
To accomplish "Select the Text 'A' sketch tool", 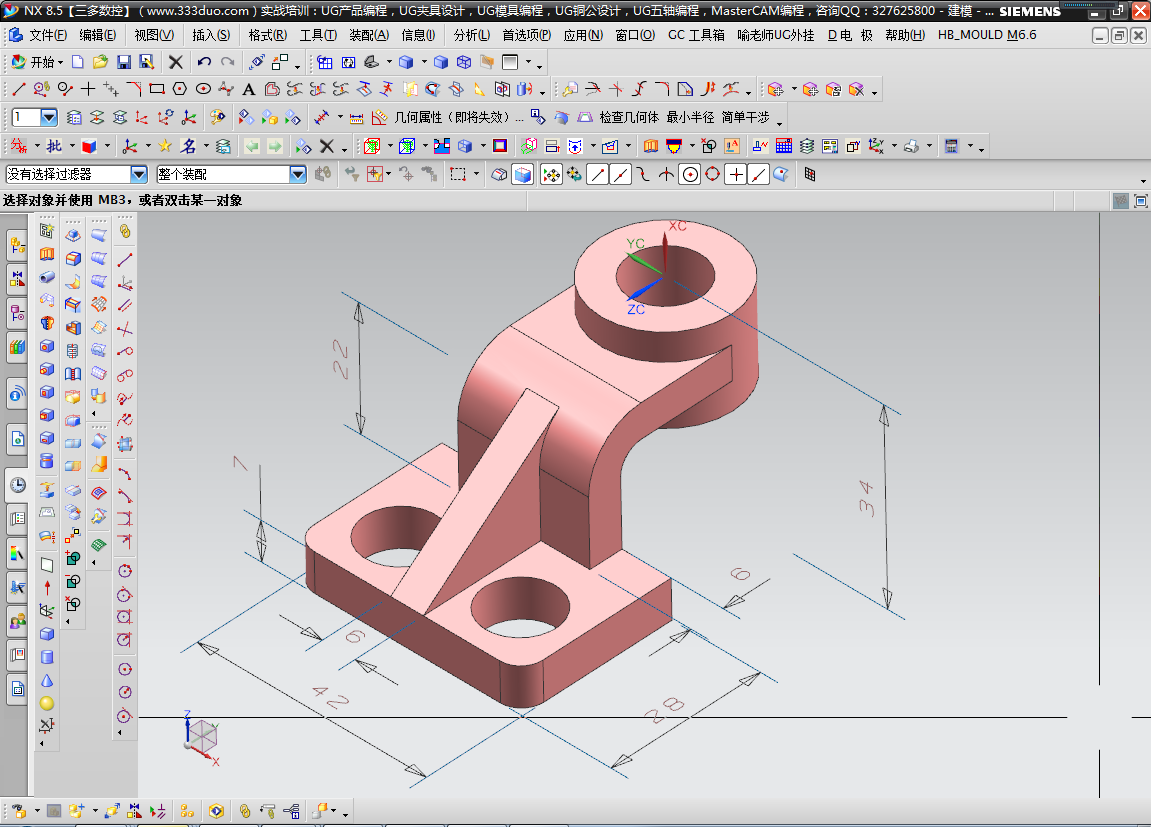I will 249,89.
